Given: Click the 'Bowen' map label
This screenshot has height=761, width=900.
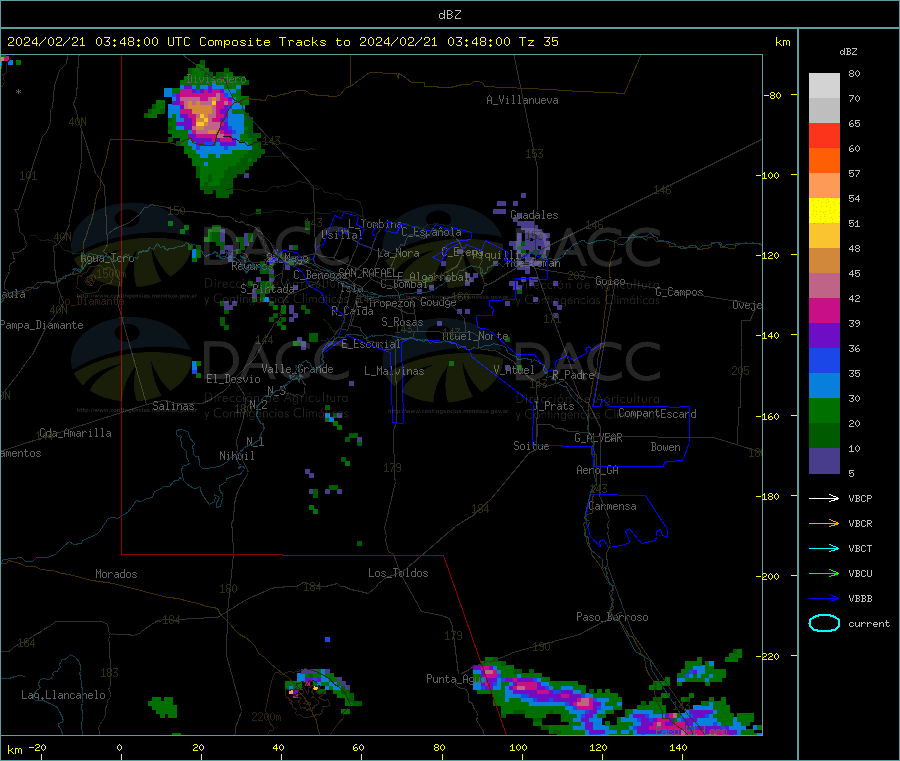Looking at the screenshot, I should [x=665, y=447].
